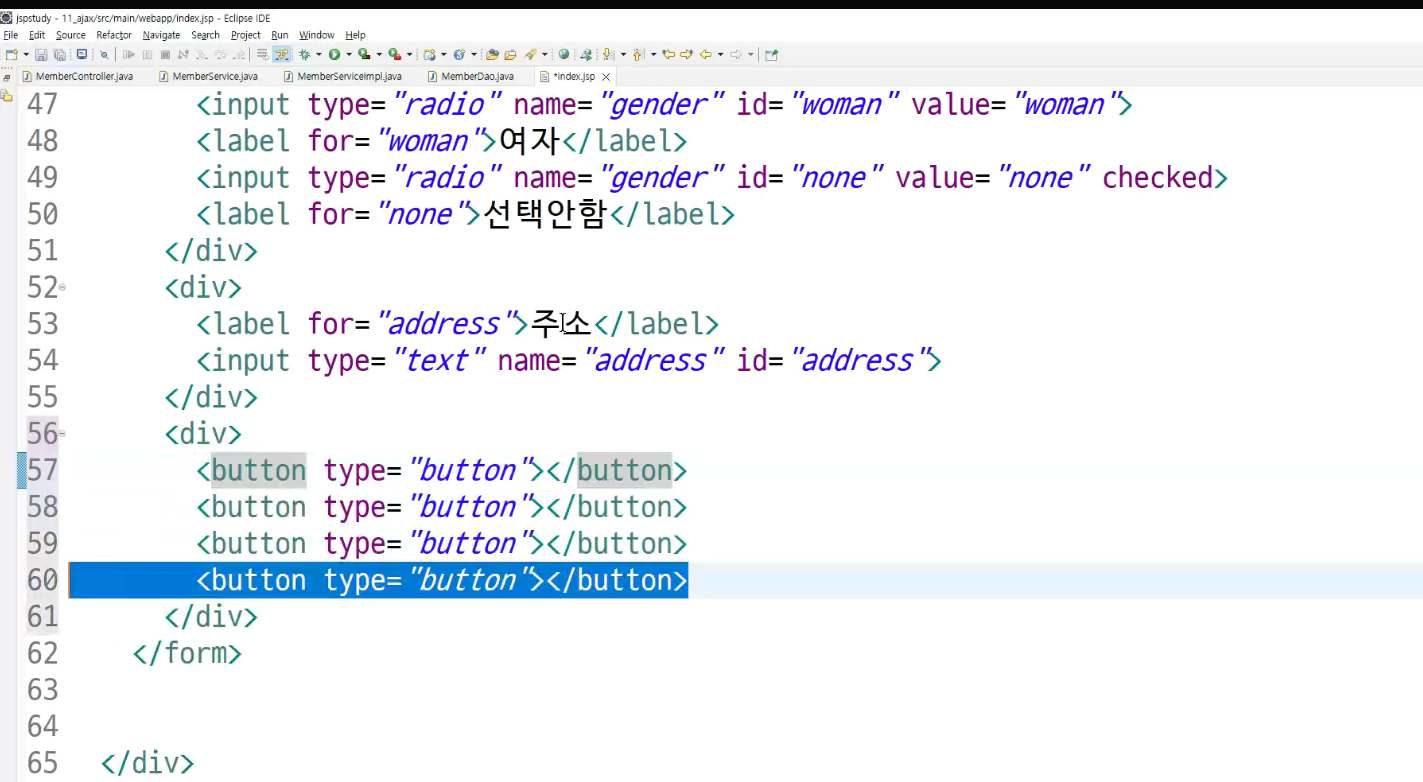Expand the Run configurations dropdown arrow
Screen dimensions: 1423x782
[x=349, y=54]
